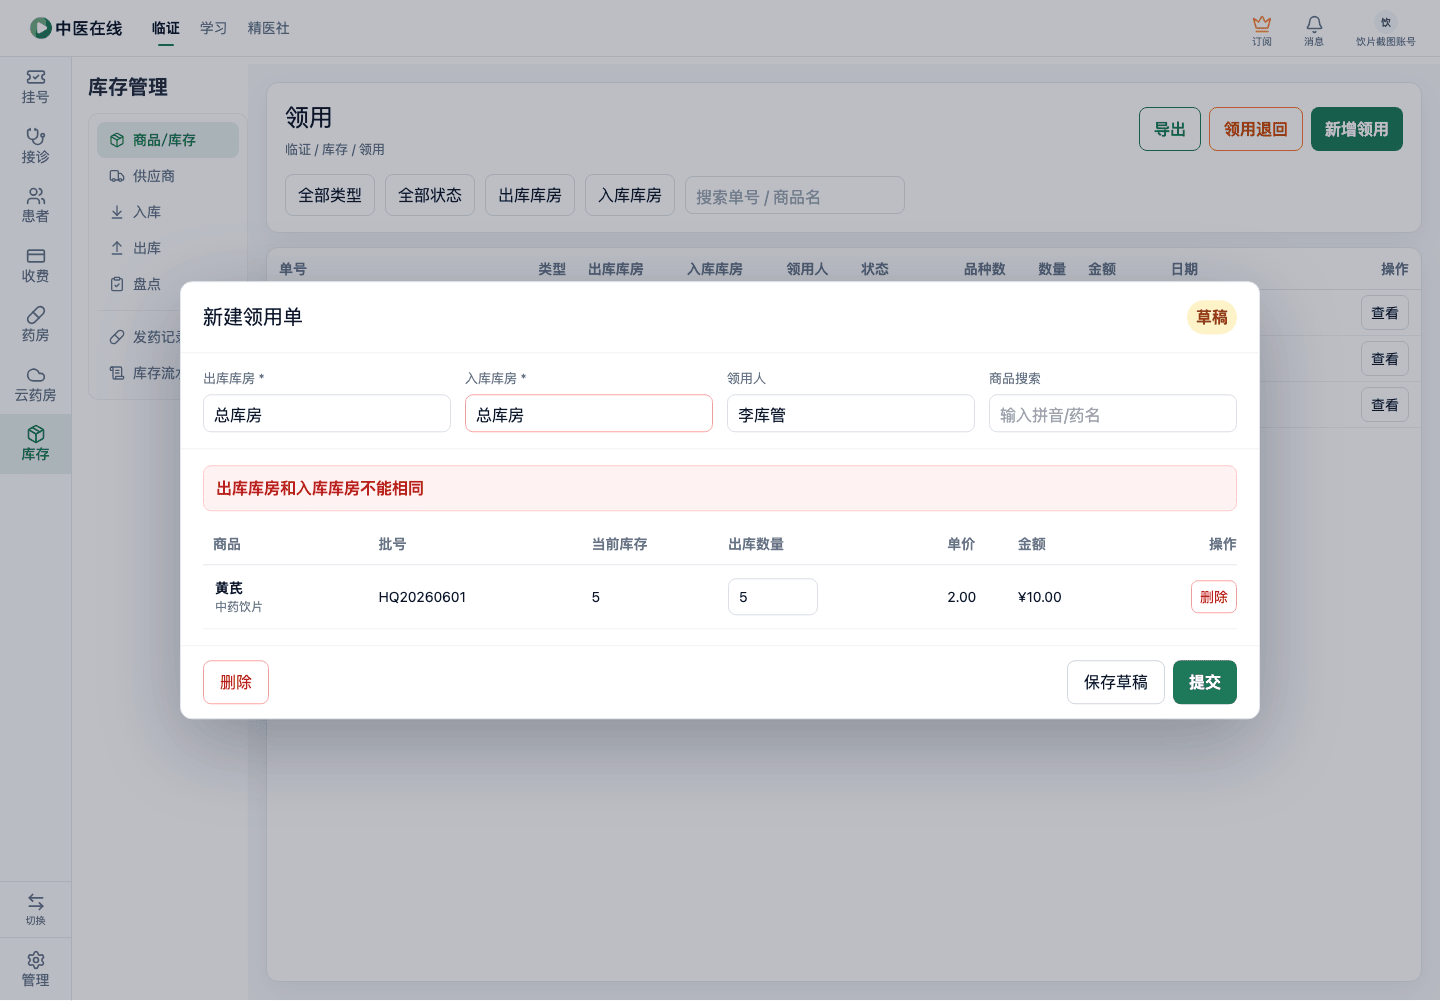This screenshot has width=1440, height=1001.
Task: Open the 全部类型 filter dropdown
Action: 330,195
